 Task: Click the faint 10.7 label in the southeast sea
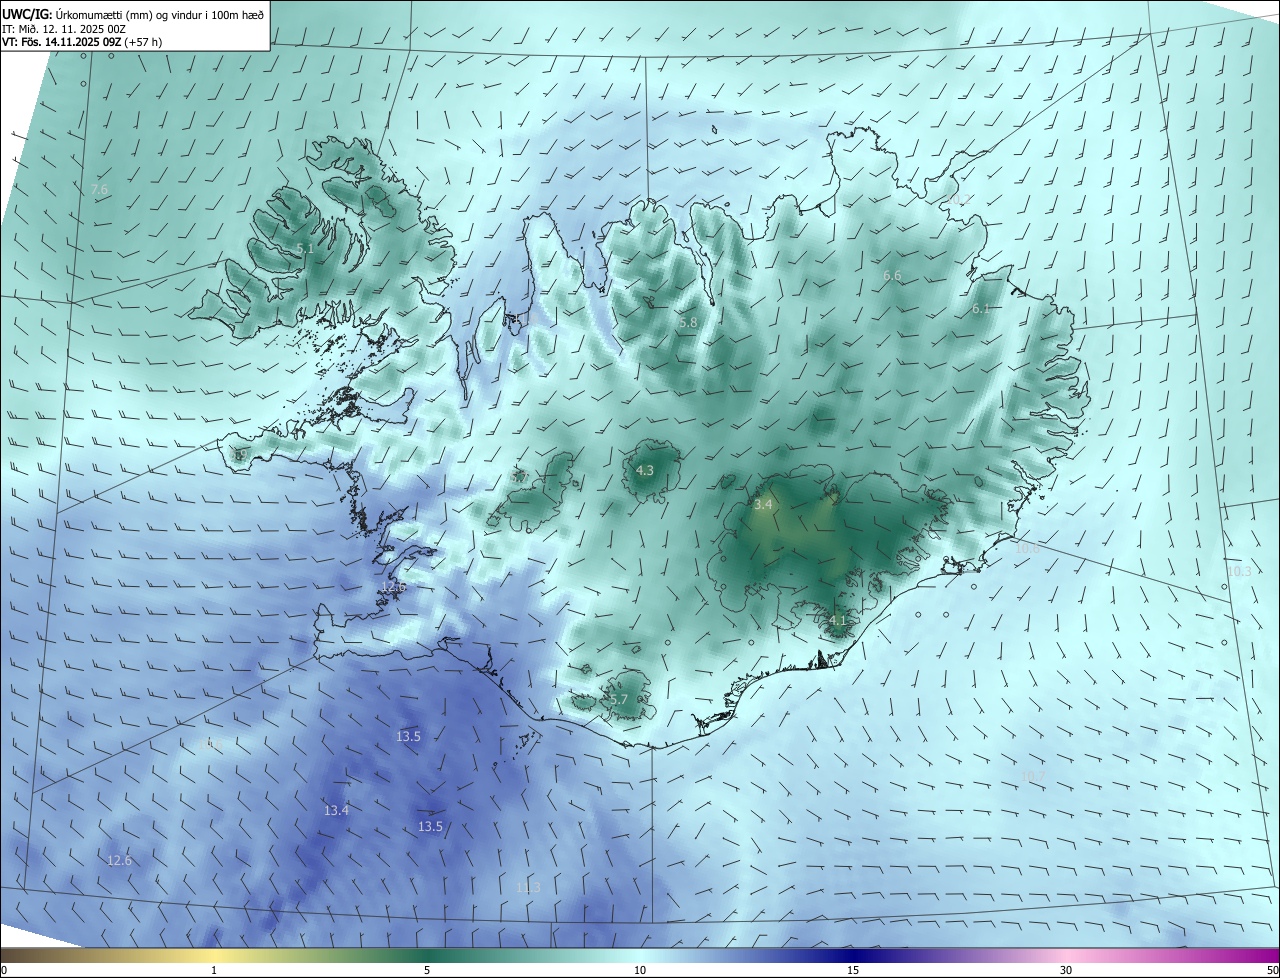tap(1033, 776)
